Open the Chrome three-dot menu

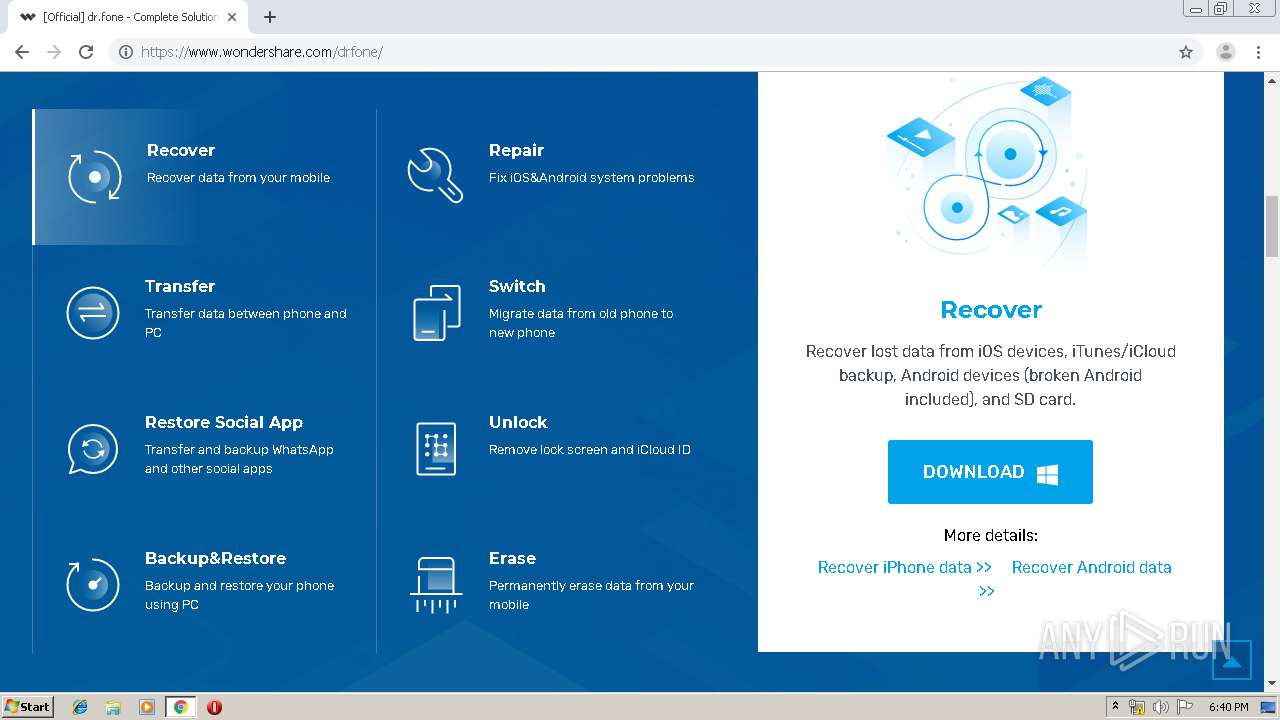(x=1258, y=52)
